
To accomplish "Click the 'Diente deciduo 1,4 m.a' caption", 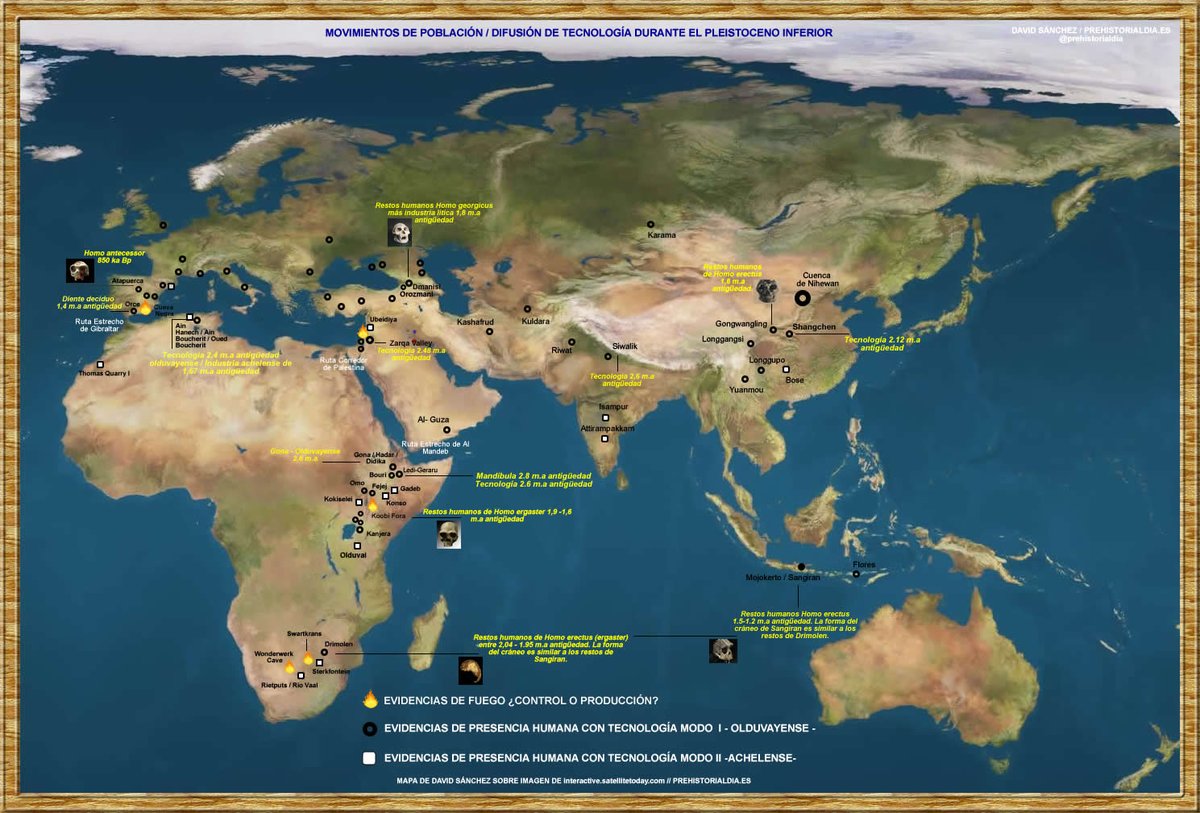I will point(91,301).
